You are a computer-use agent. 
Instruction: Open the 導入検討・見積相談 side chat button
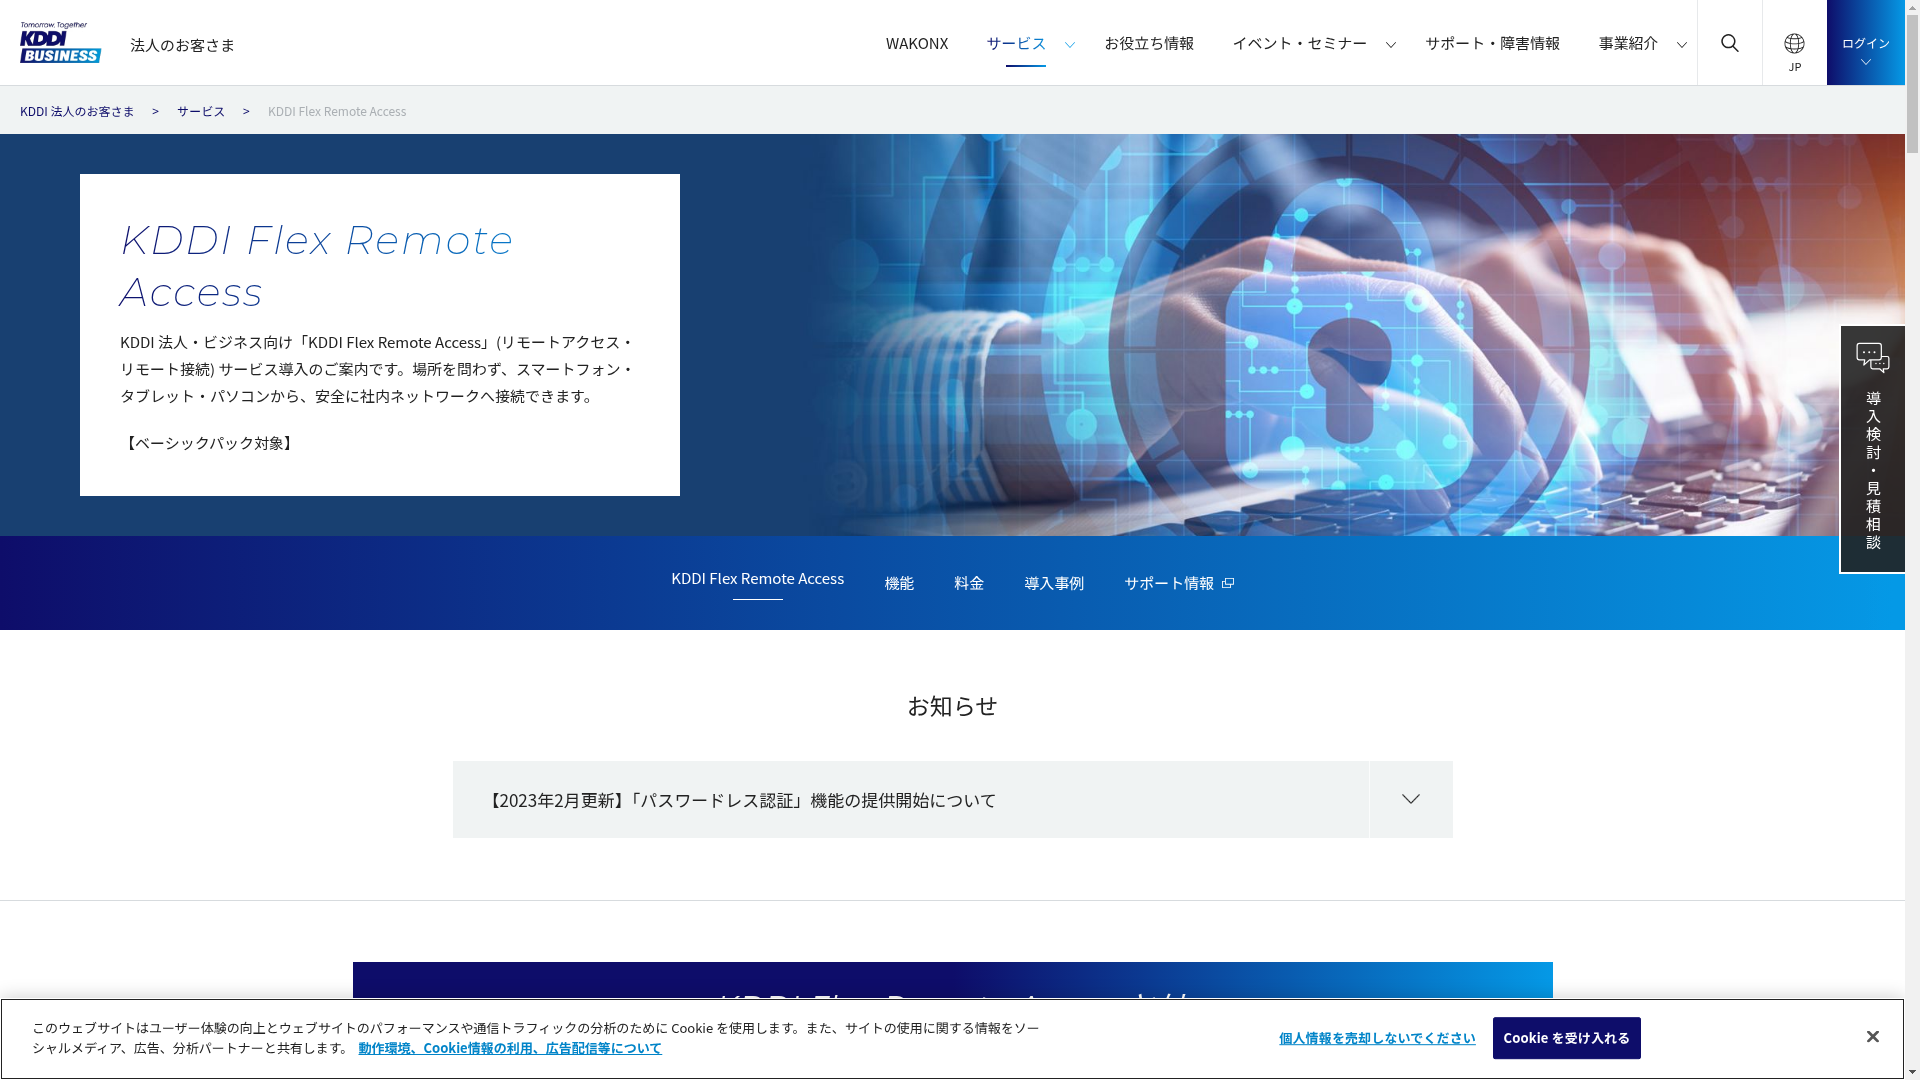point(1873,449)
